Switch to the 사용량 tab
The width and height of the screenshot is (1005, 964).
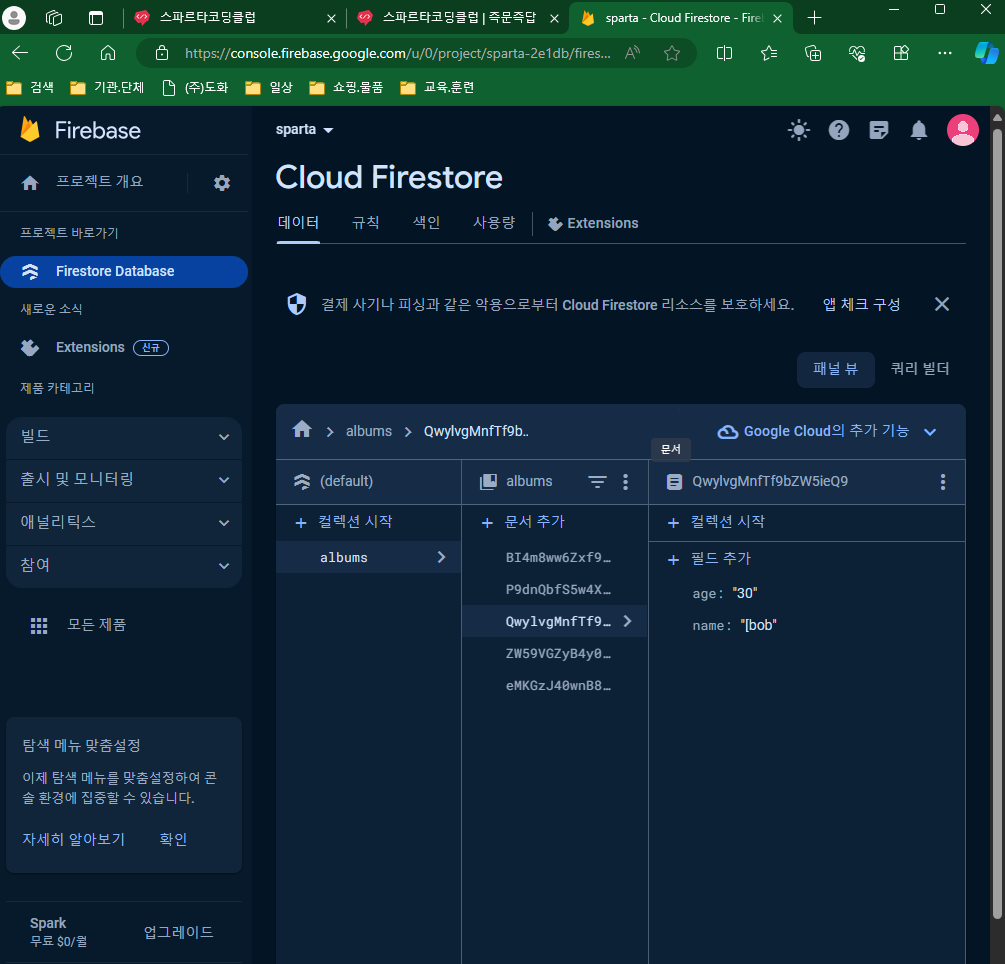[x=494, y=223]
